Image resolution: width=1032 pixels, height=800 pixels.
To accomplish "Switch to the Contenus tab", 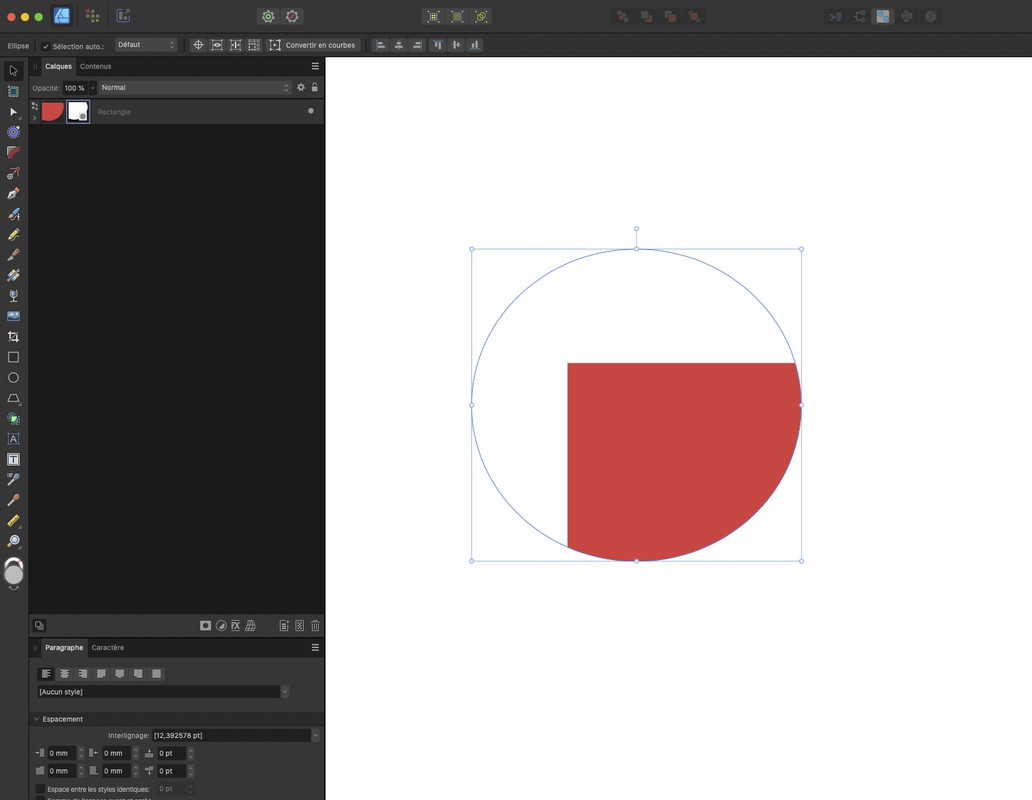I will (x=95, y=66).
